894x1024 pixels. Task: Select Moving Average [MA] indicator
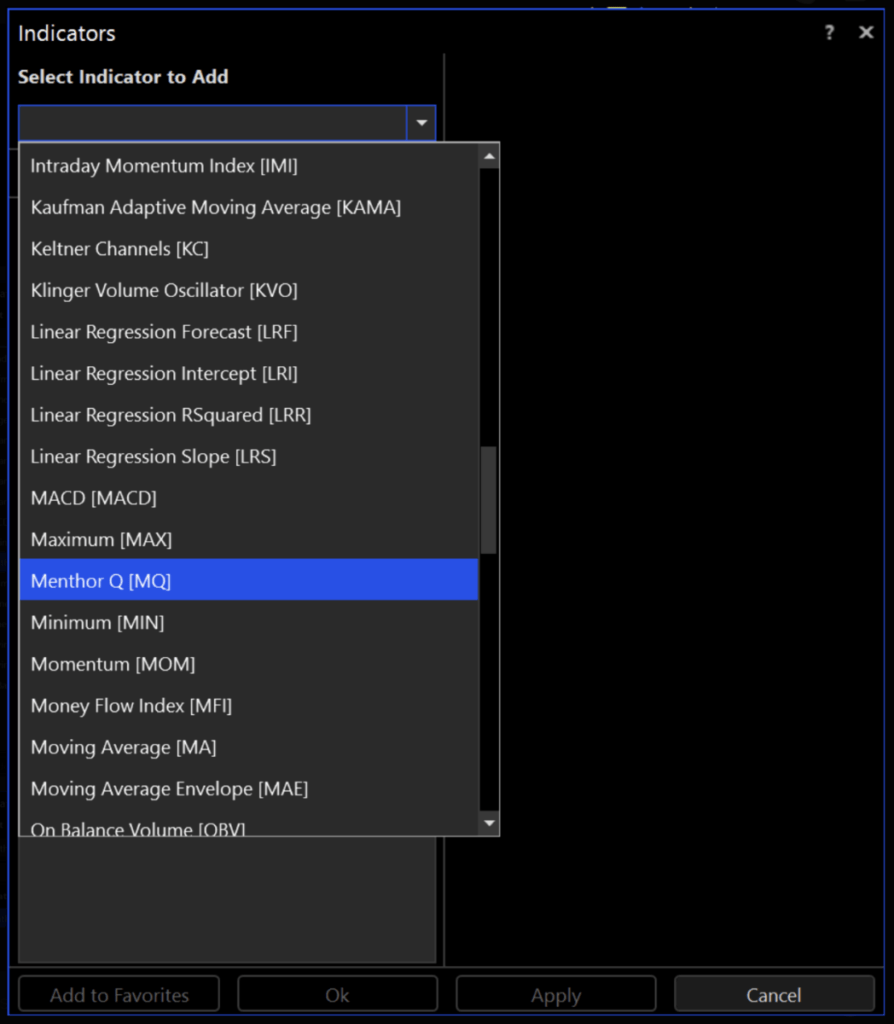coord(122,746)
